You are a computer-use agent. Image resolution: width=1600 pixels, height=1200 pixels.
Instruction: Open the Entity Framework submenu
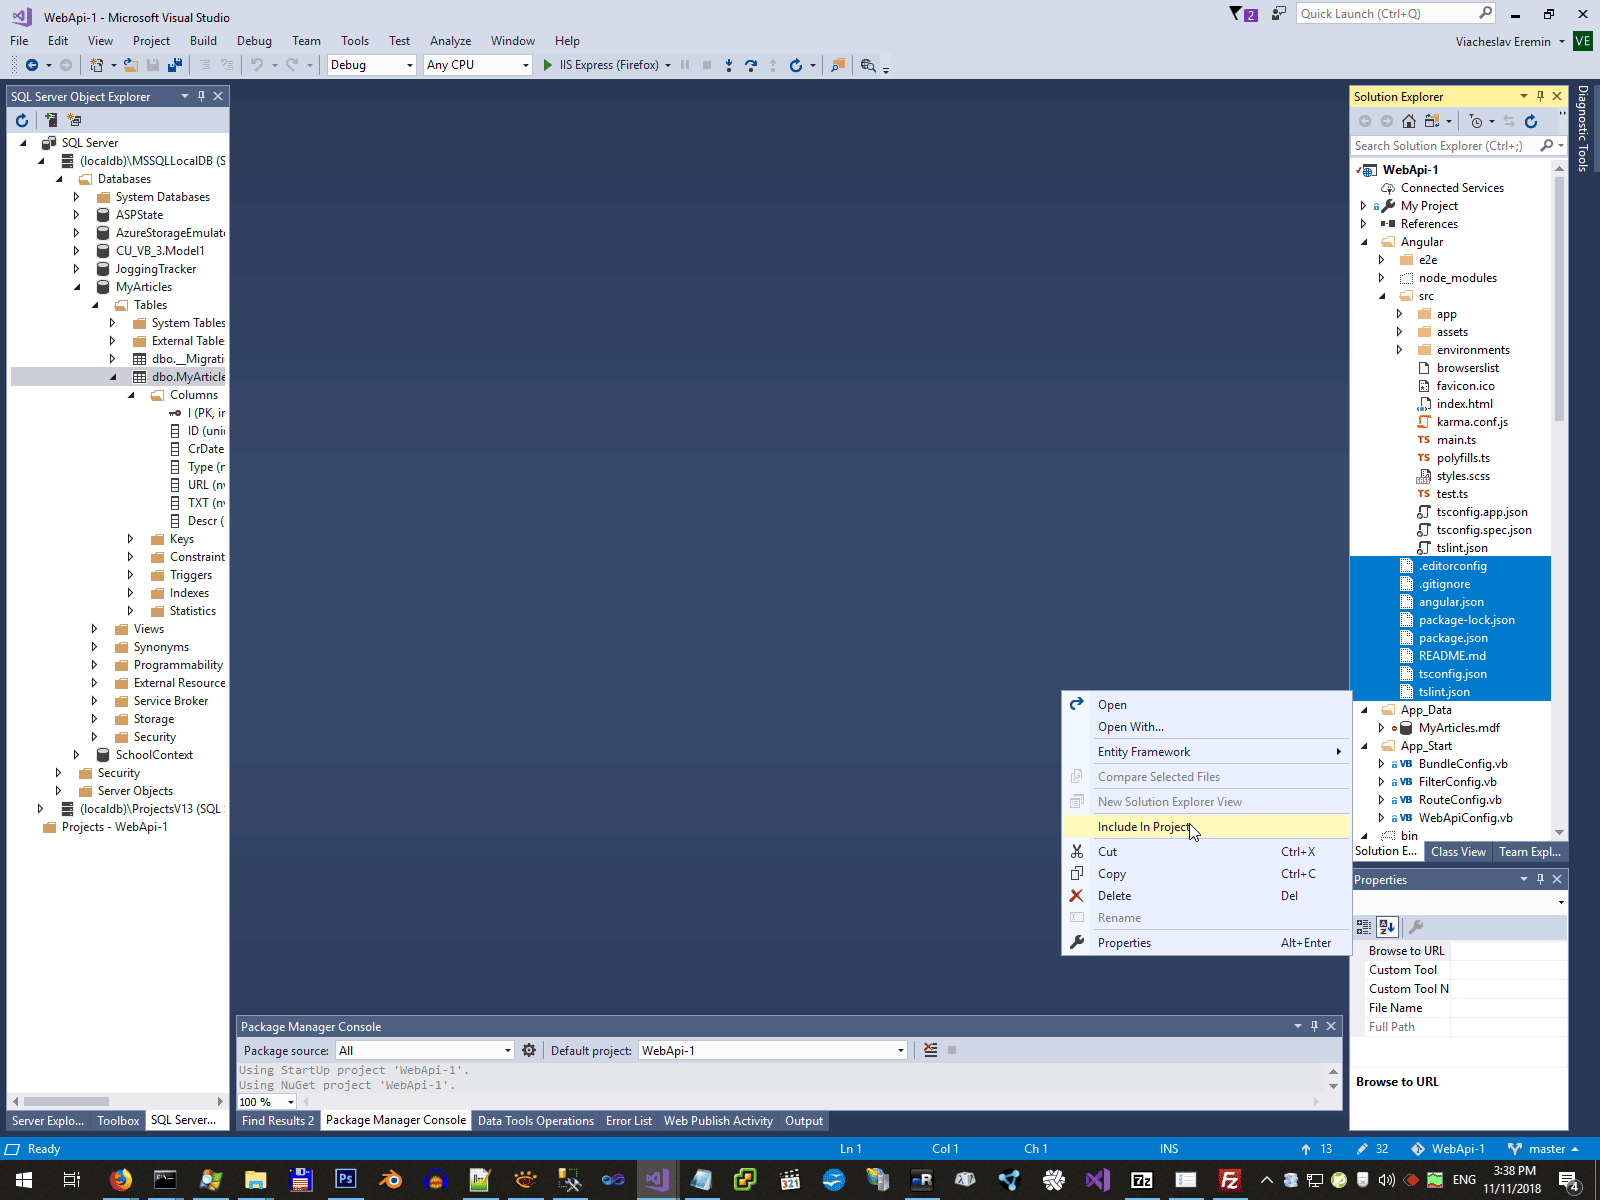1206,752
